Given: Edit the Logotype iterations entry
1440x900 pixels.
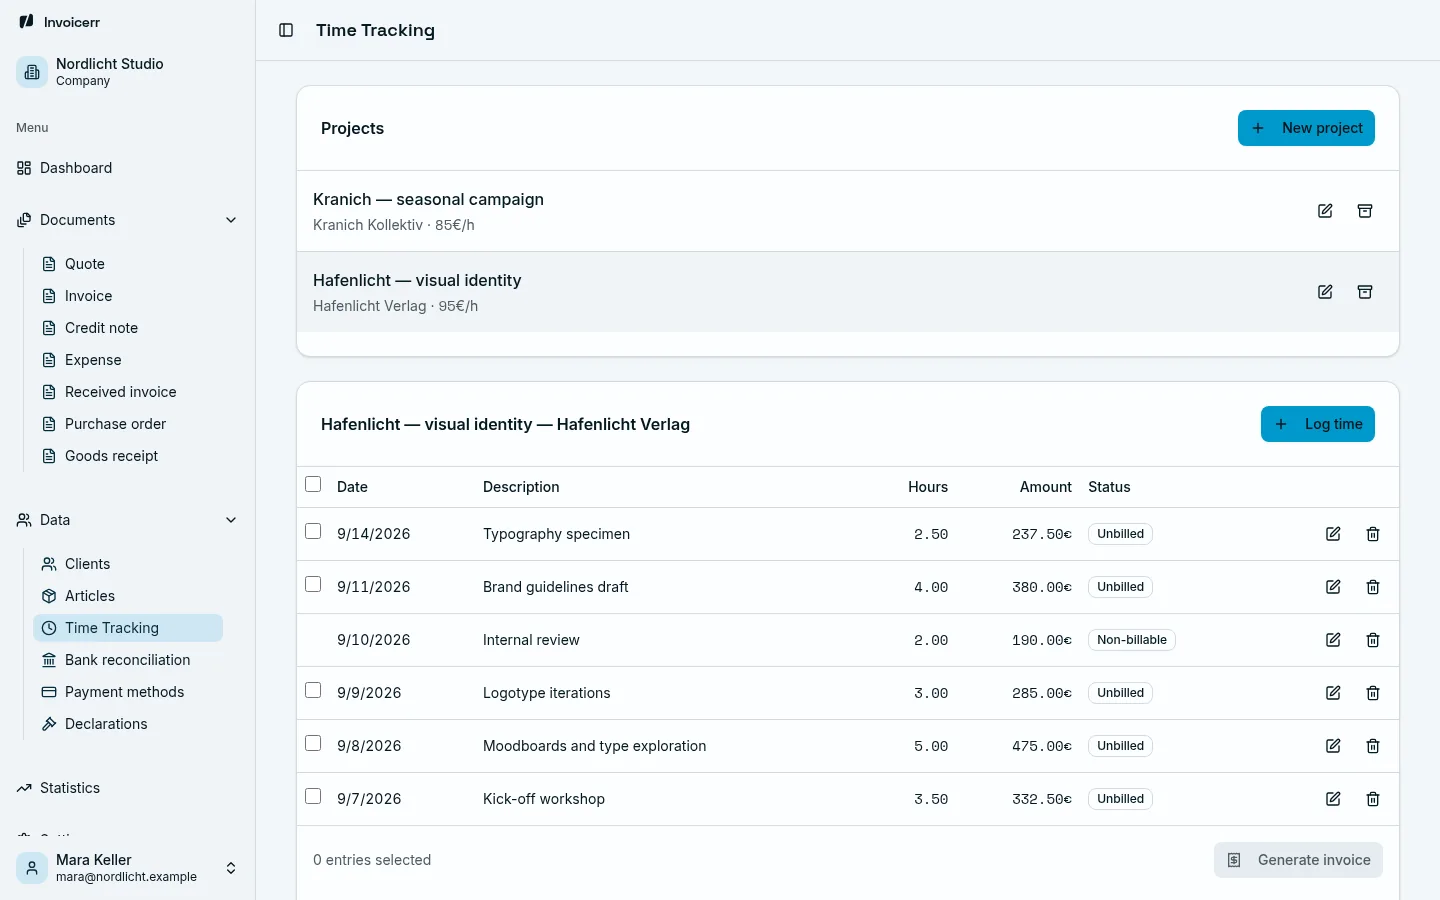Looking at the screenshot, I should point(1333,693).
